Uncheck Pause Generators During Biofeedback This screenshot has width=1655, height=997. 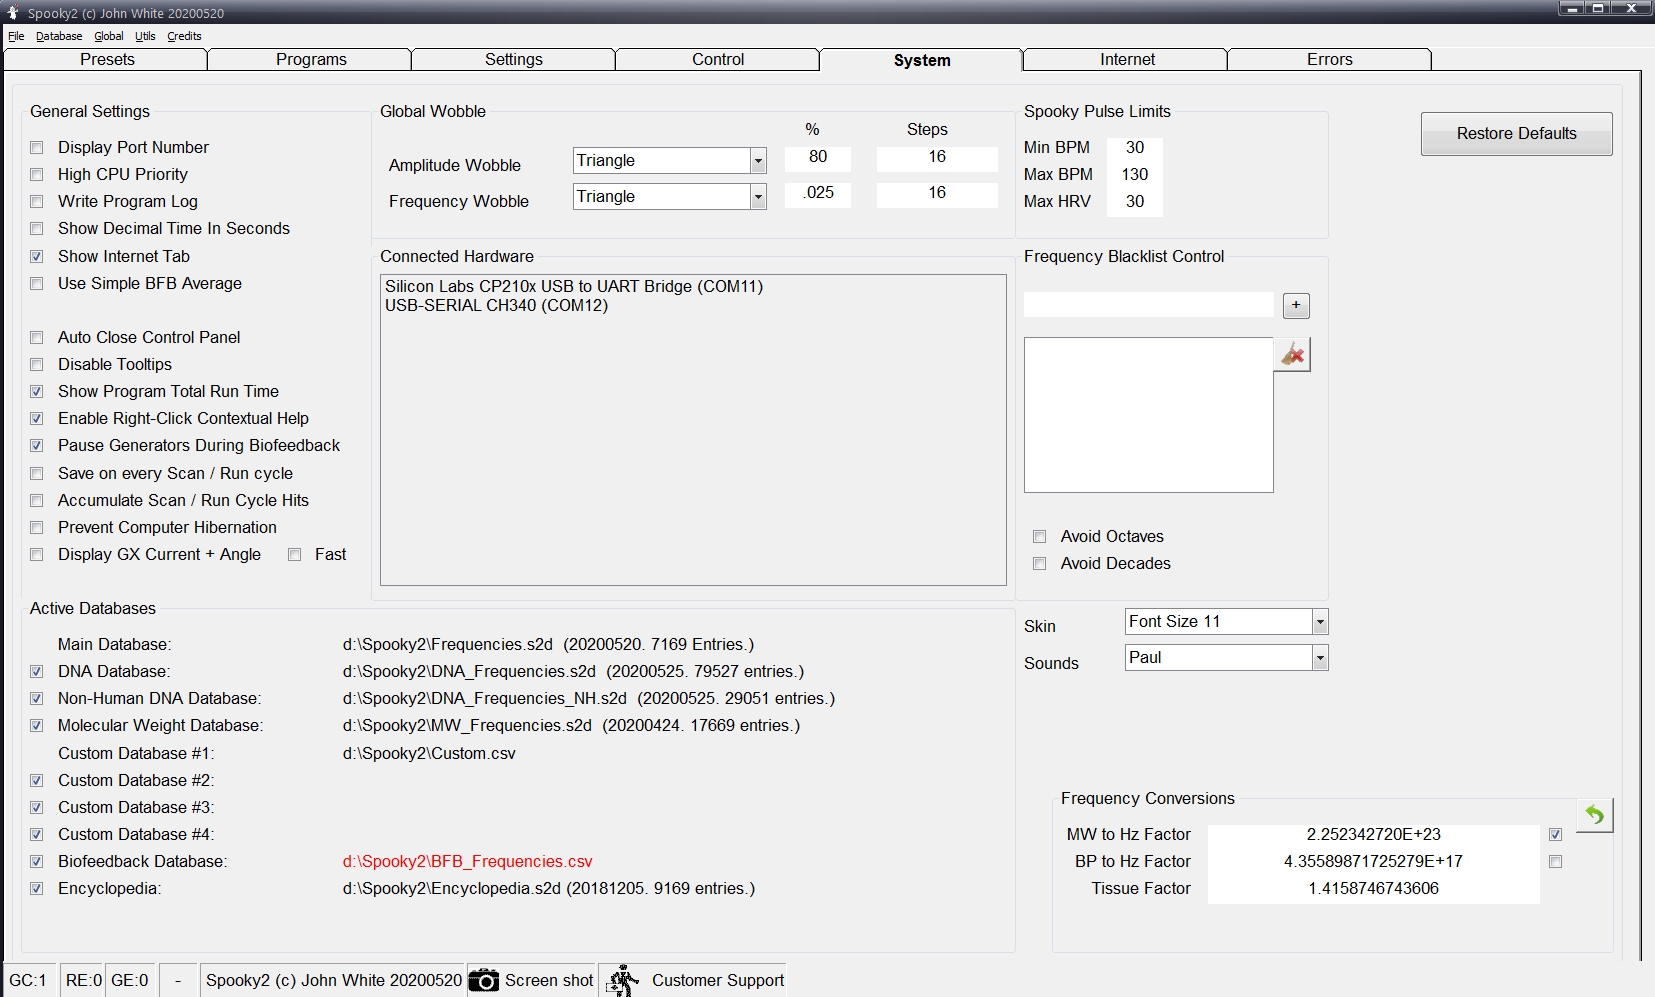point(37,446)
